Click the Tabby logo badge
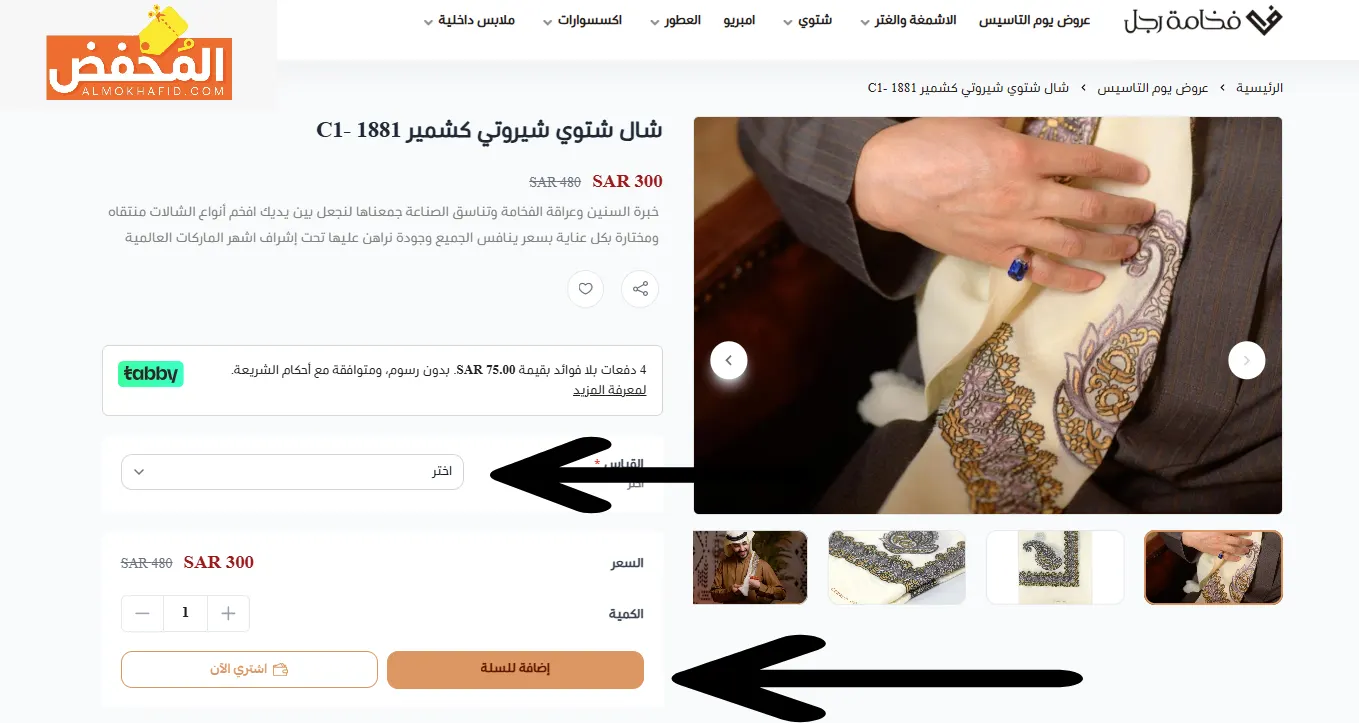Image resolution: width=1359 pixels, height=723 pixels. point(151,374)
